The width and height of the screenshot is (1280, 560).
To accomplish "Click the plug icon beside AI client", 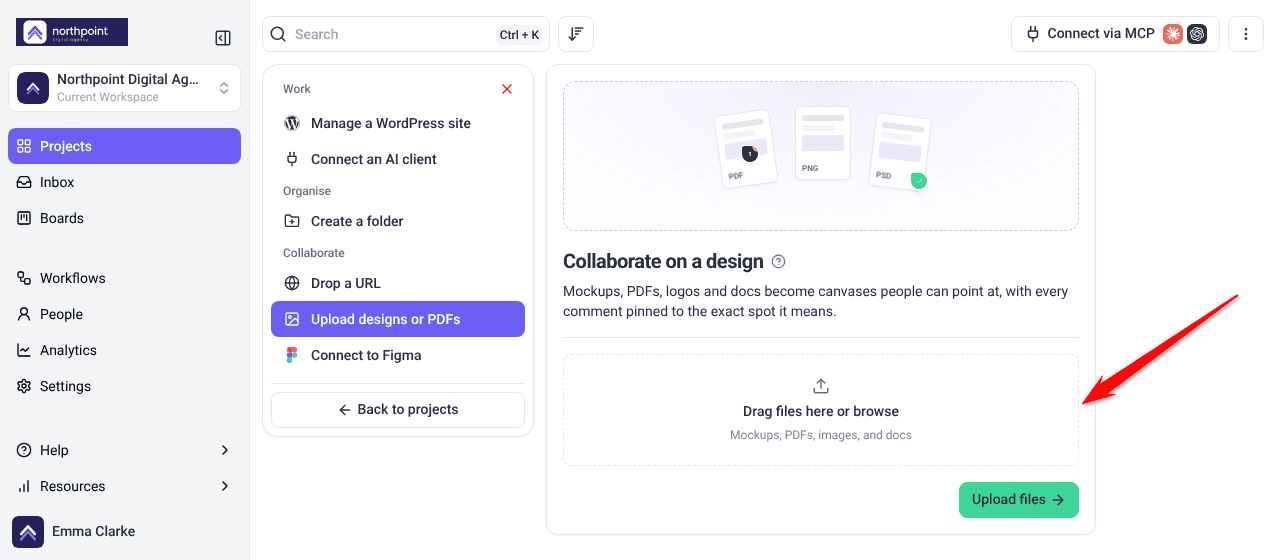I will point(292,159).
